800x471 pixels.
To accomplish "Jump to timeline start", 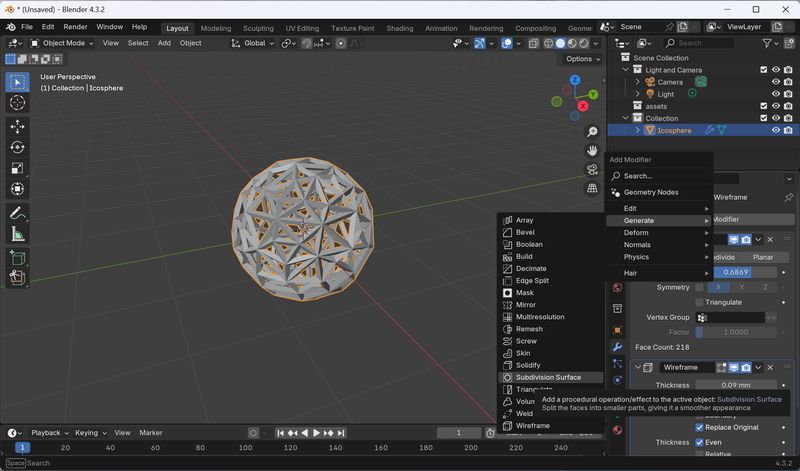I will click(280, 433).
